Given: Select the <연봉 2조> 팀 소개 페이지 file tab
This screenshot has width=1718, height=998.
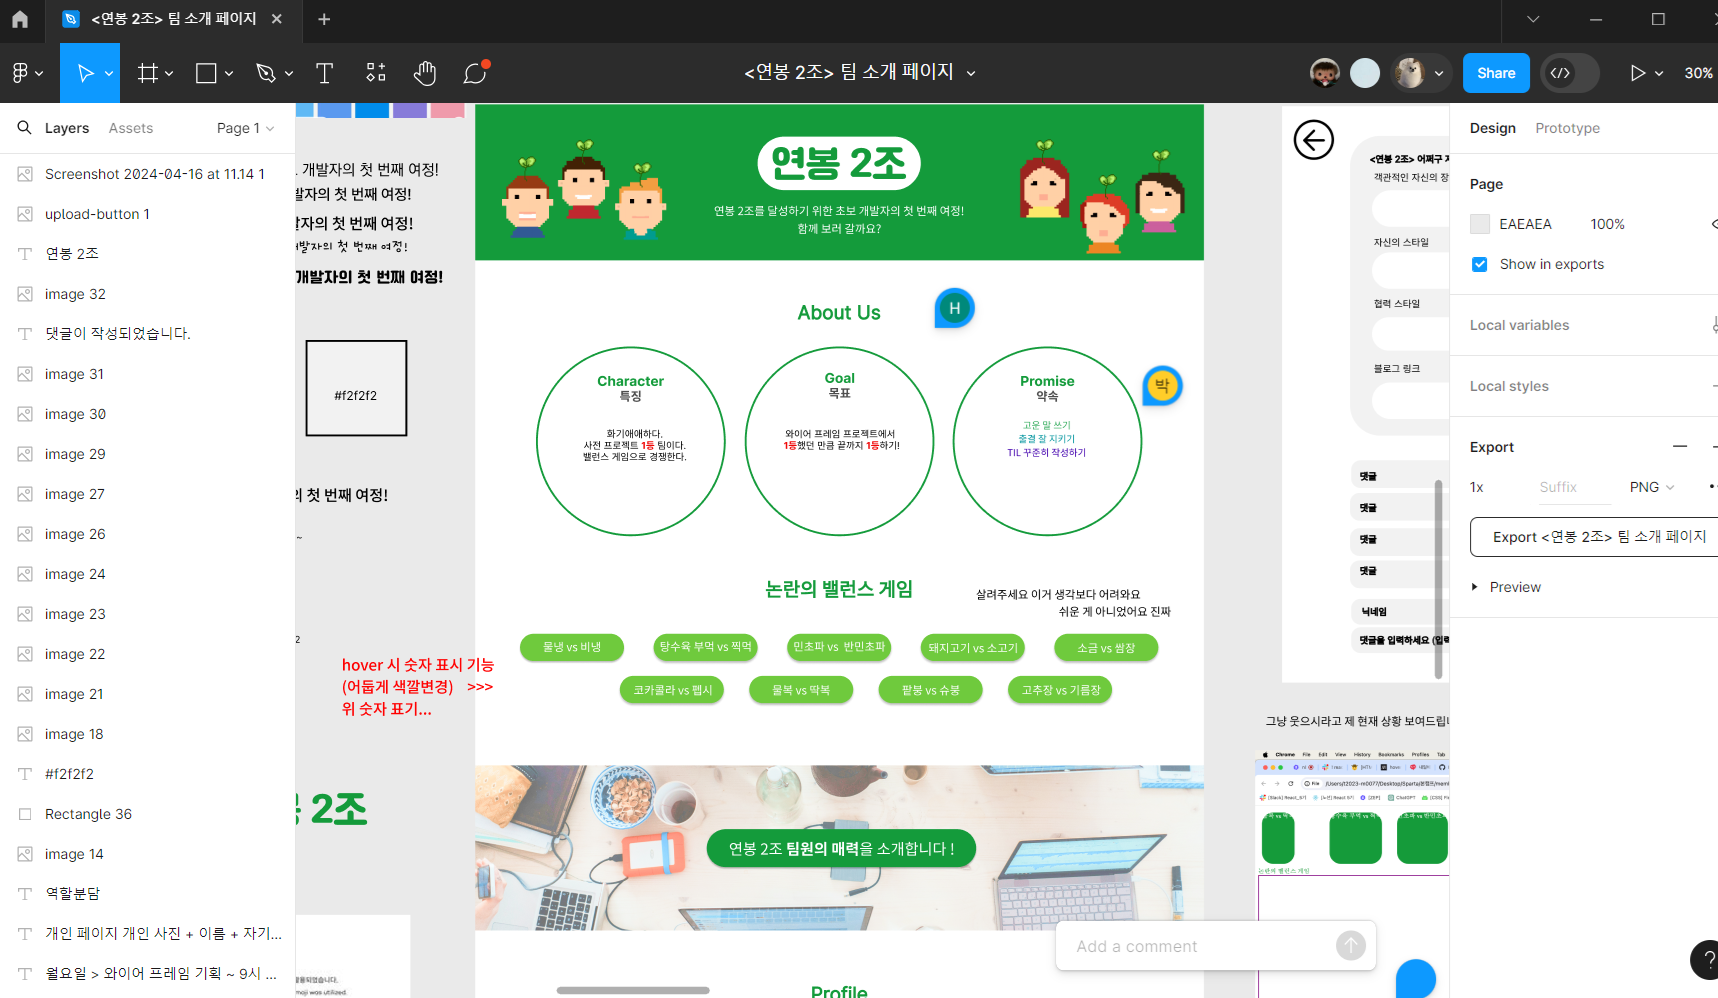Looking at the screenshot, I should (173, 19).
